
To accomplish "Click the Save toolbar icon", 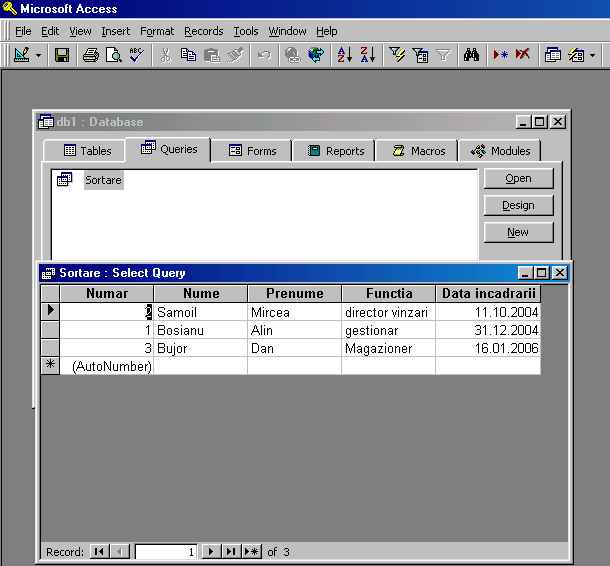I will coord(62,56).
